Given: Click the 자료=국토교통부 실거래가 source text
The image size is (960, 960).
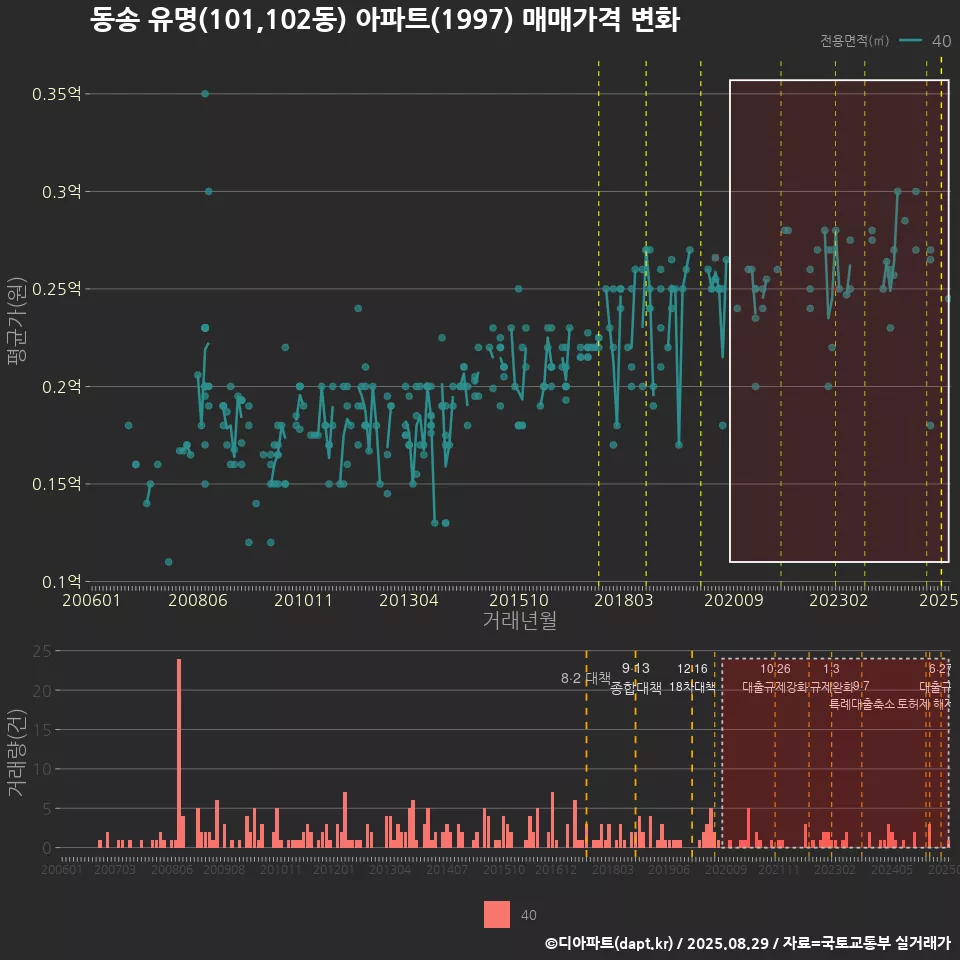Looking at the screenshot, I should pos(867,943).
